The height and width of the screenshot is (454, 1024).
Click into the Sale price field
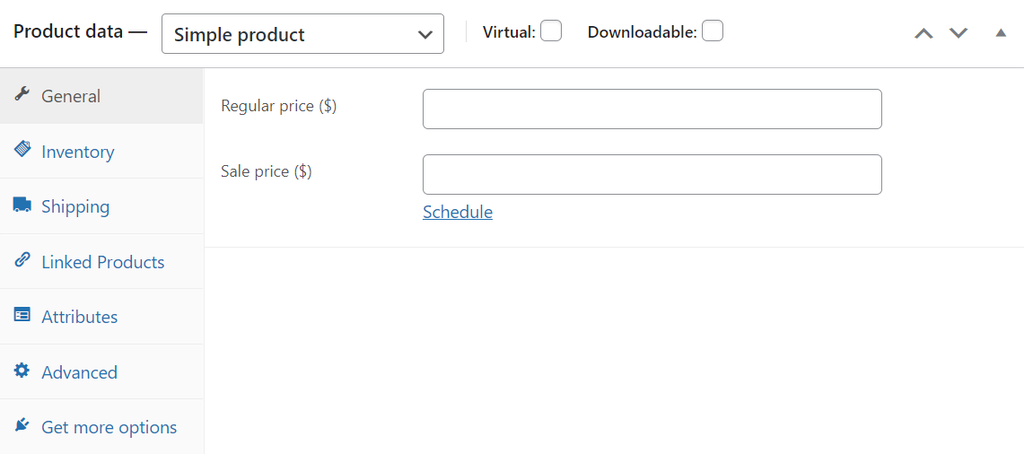point(652,174)
